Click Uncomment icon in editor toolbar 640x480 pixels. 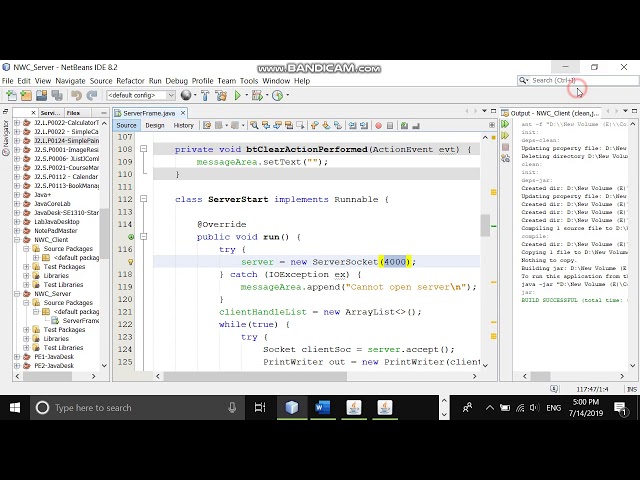pyautogui.click(x=416, y=125)
